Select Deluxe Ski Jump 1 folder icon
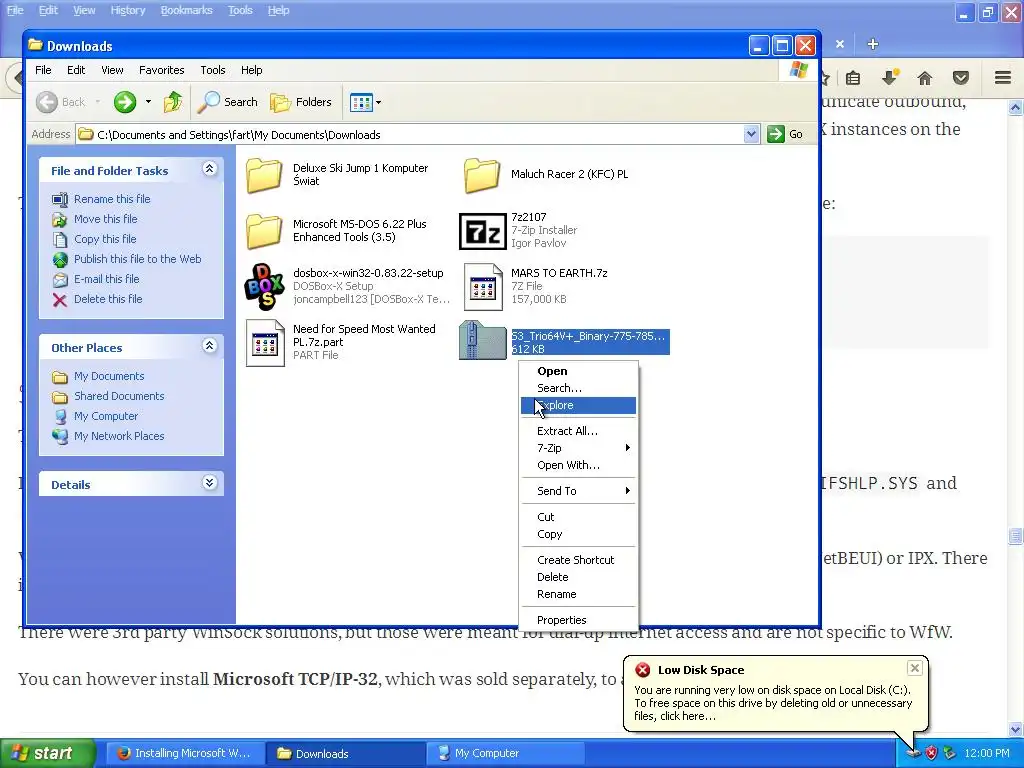 pyautogui.click(x=264, y=175)
